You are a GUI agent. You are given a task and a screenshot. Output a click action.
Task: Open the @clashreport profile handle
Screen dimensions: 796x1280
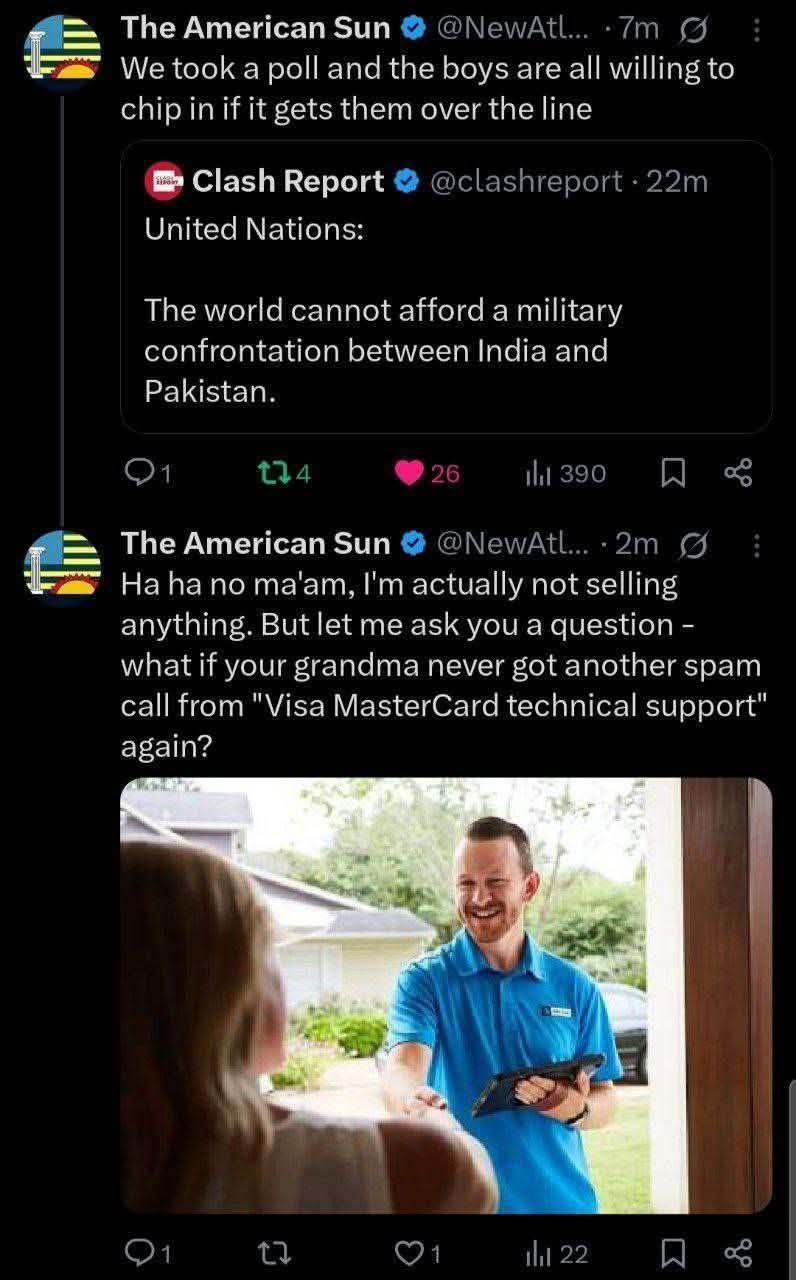click(x=526, y=181)
